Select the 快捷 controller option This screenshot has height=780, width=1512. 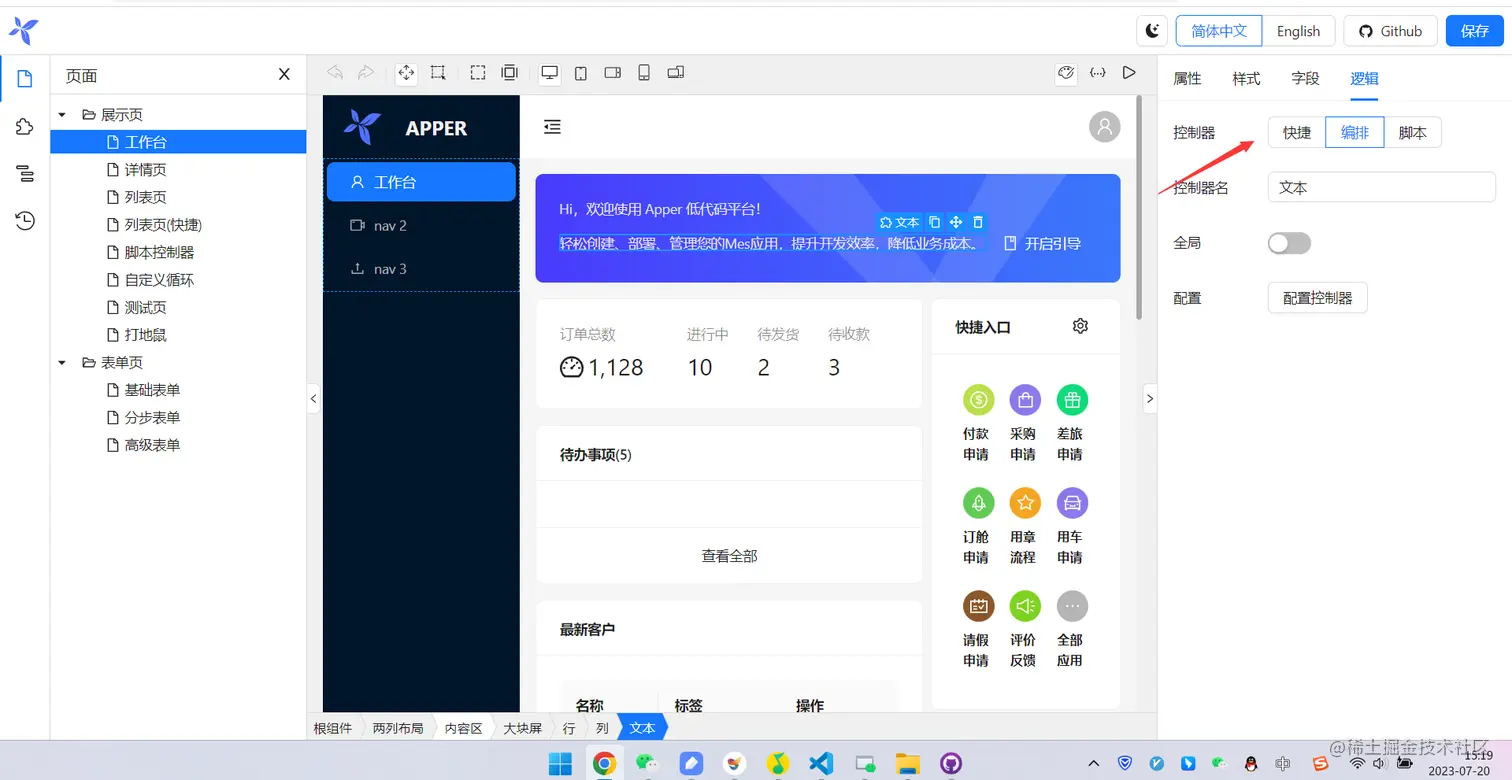tap(1297, 132)
